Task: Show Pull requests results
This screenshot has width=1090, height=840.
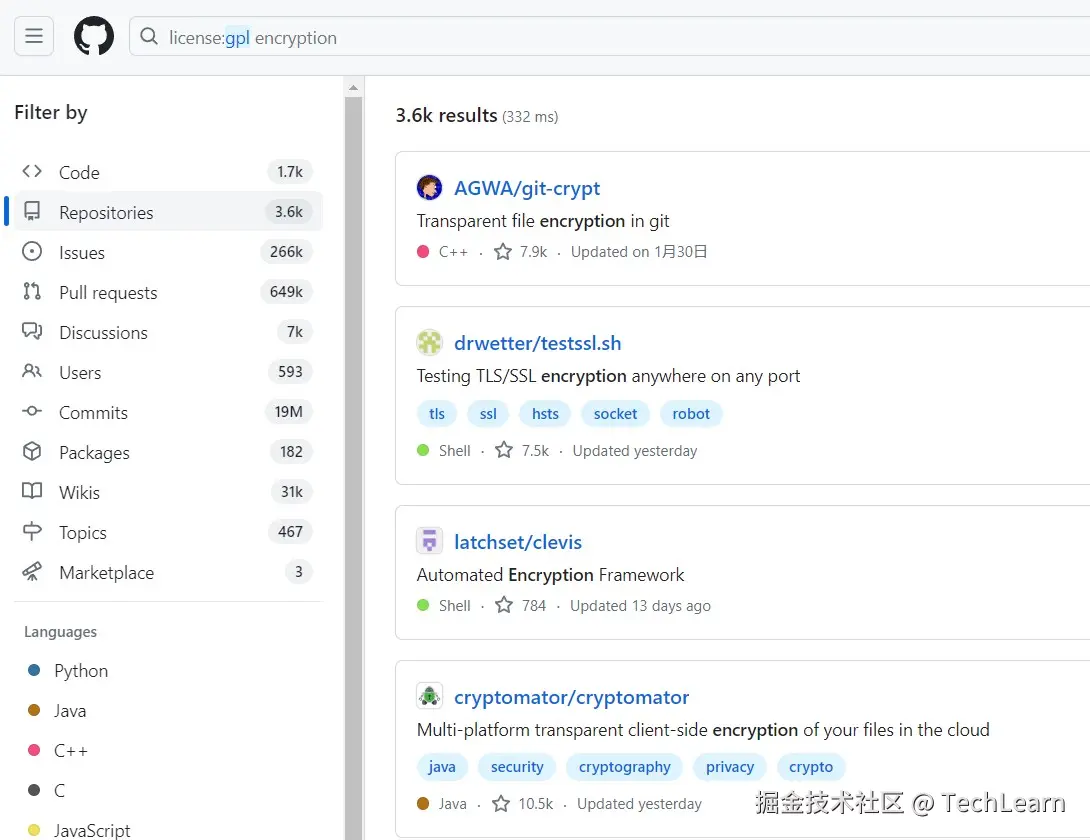Action: click(x=168, y=292)
